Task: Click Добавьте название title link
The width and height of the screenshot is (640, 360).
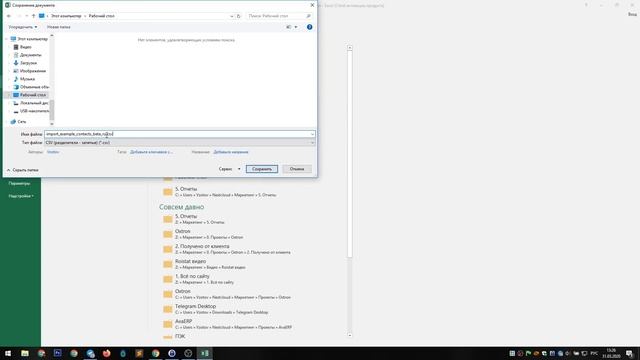Action: coord(231,152)
